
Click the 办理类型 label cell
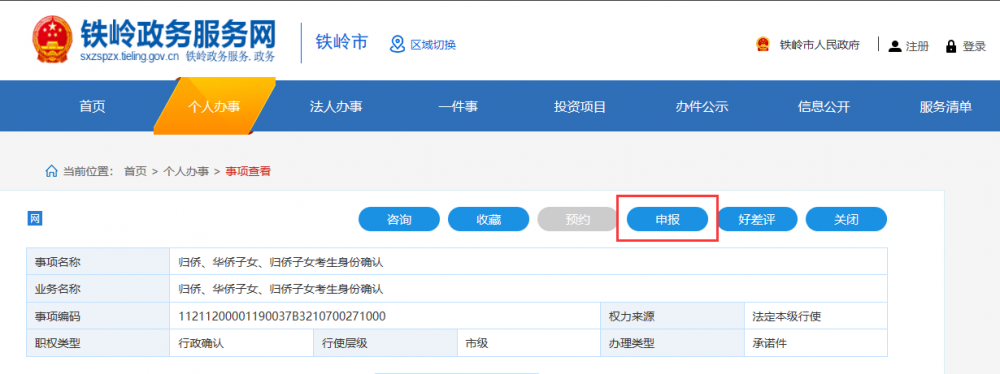point(672,343)
